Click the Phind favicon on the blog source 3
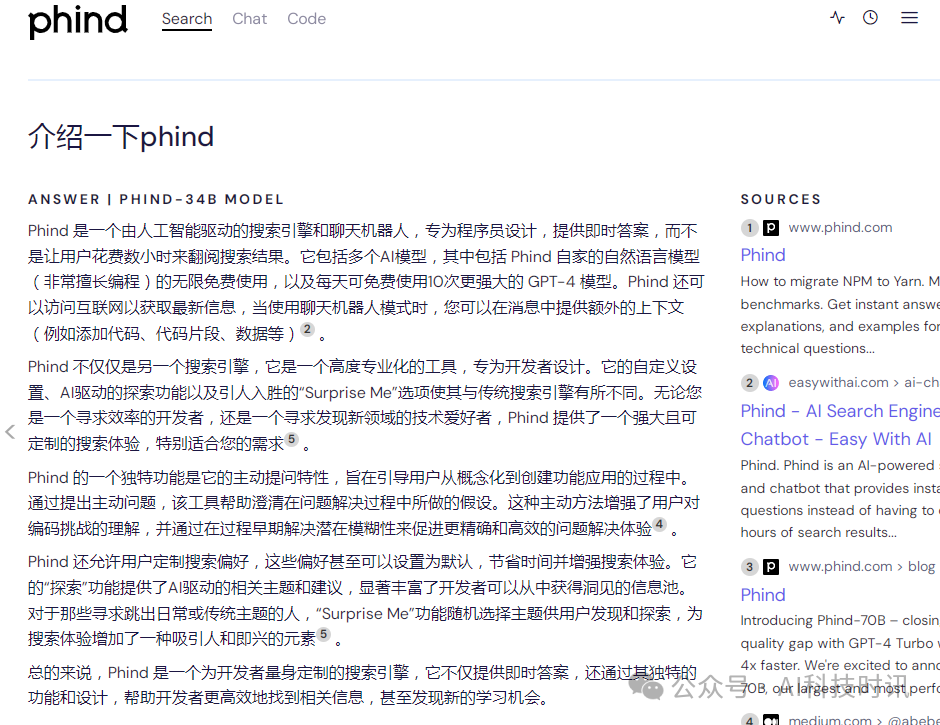 click(770, 566)
